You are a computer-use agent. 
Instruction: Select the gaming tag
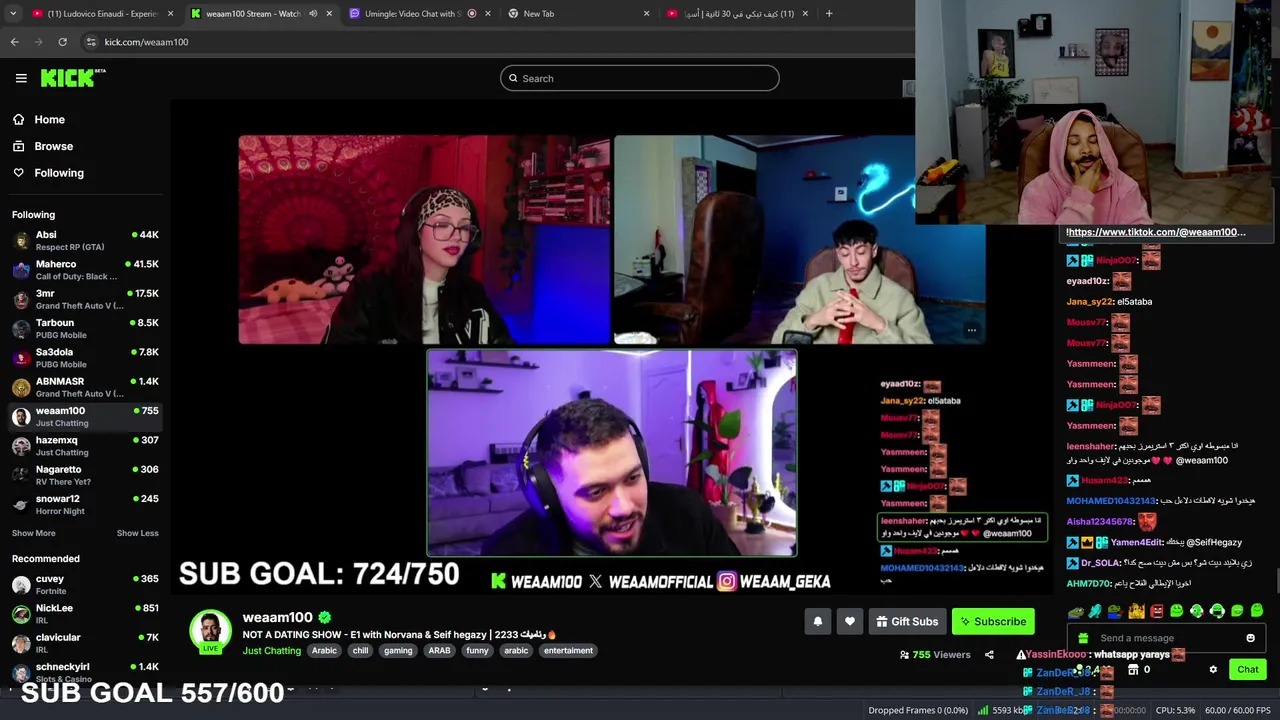(x=398, y=651)
